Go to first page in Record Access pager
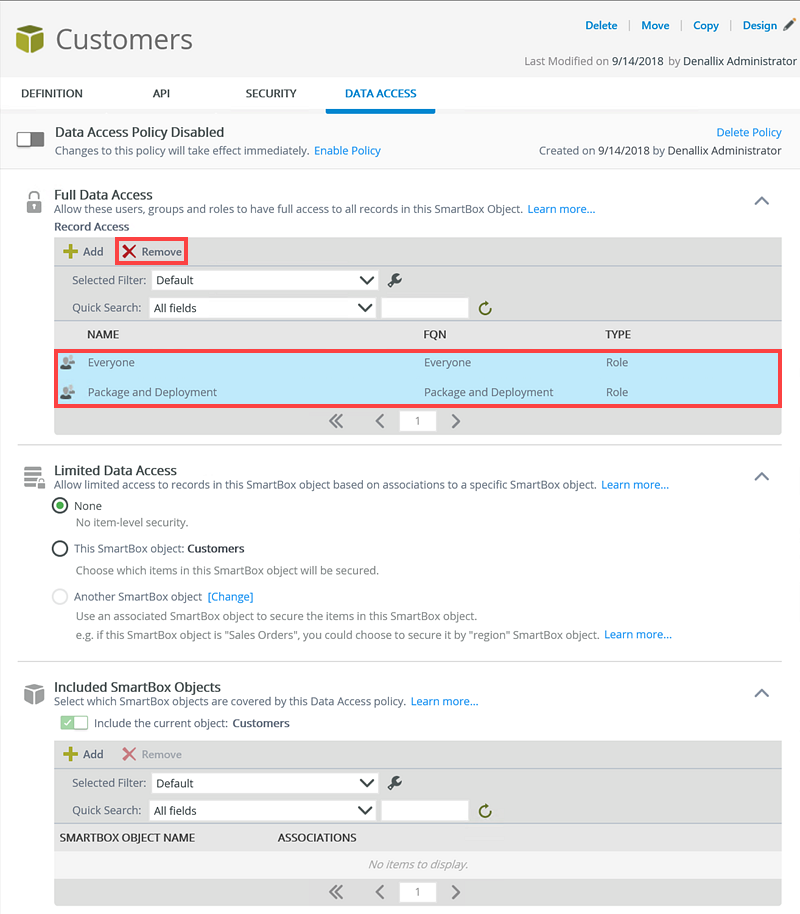This screenshot has width=800, height=914. [x=336, y=421]
